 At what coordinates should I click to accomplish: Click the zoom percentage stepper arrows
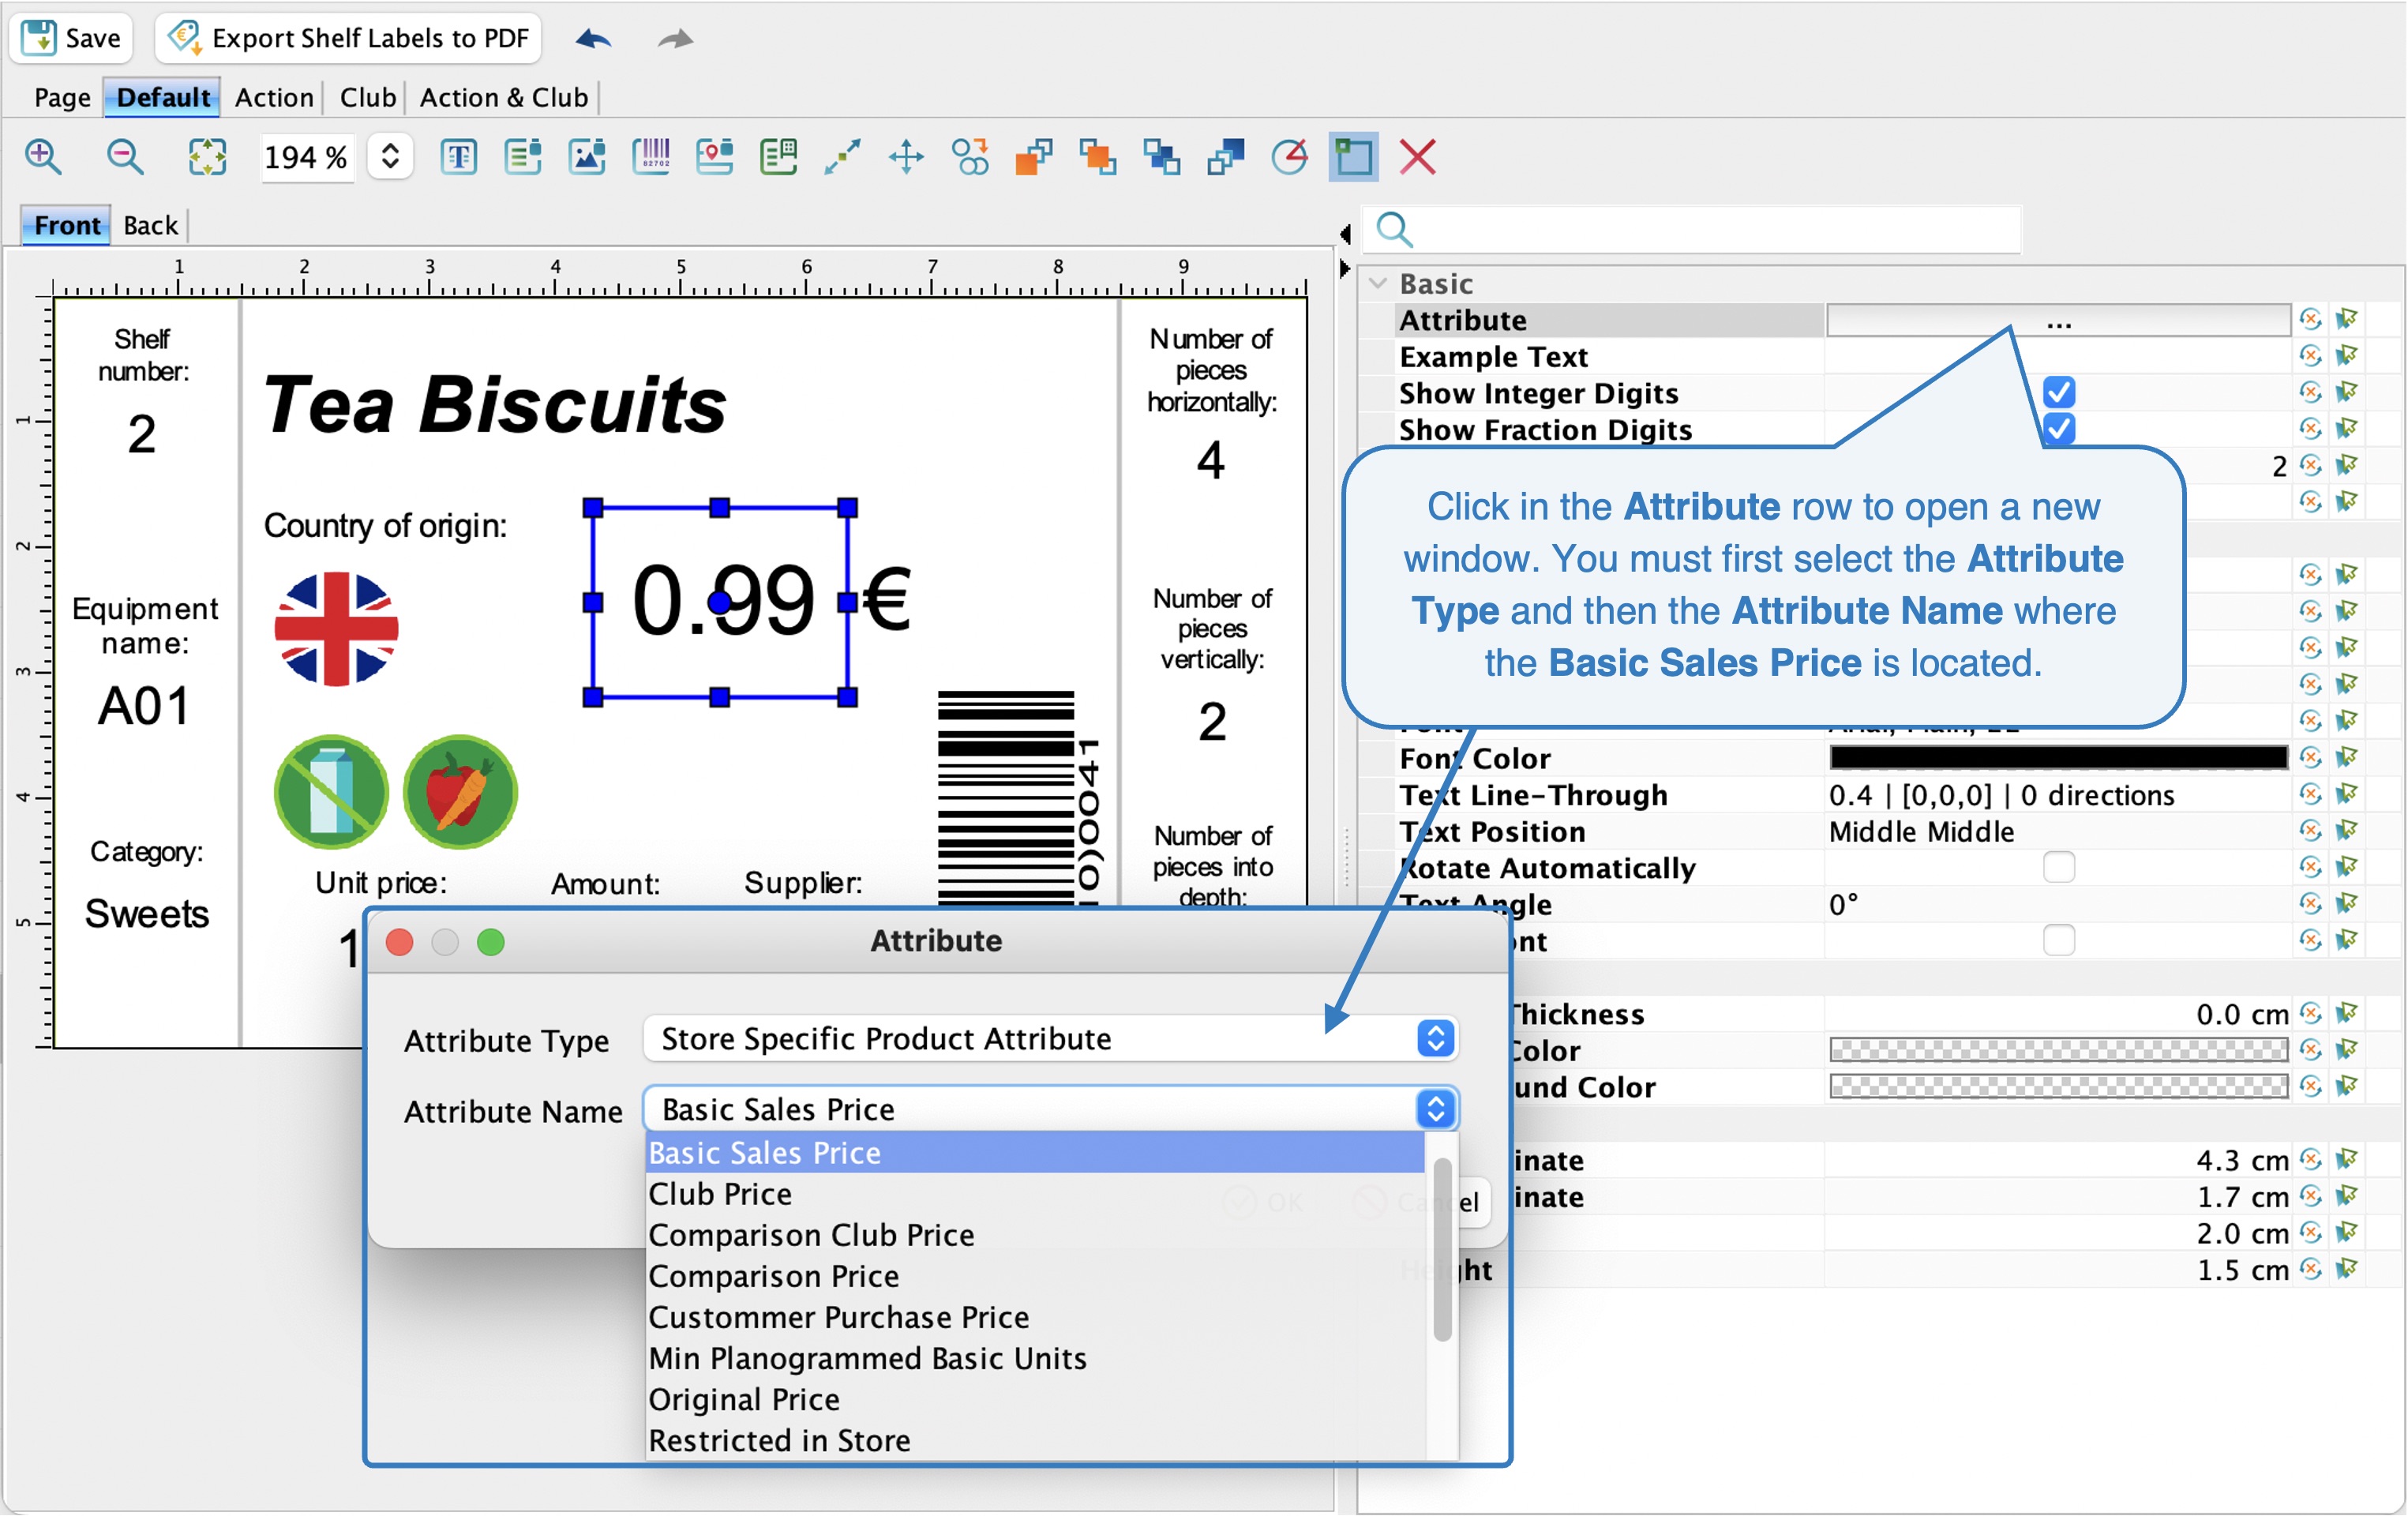pyautogui.click(x=390, y=157)
